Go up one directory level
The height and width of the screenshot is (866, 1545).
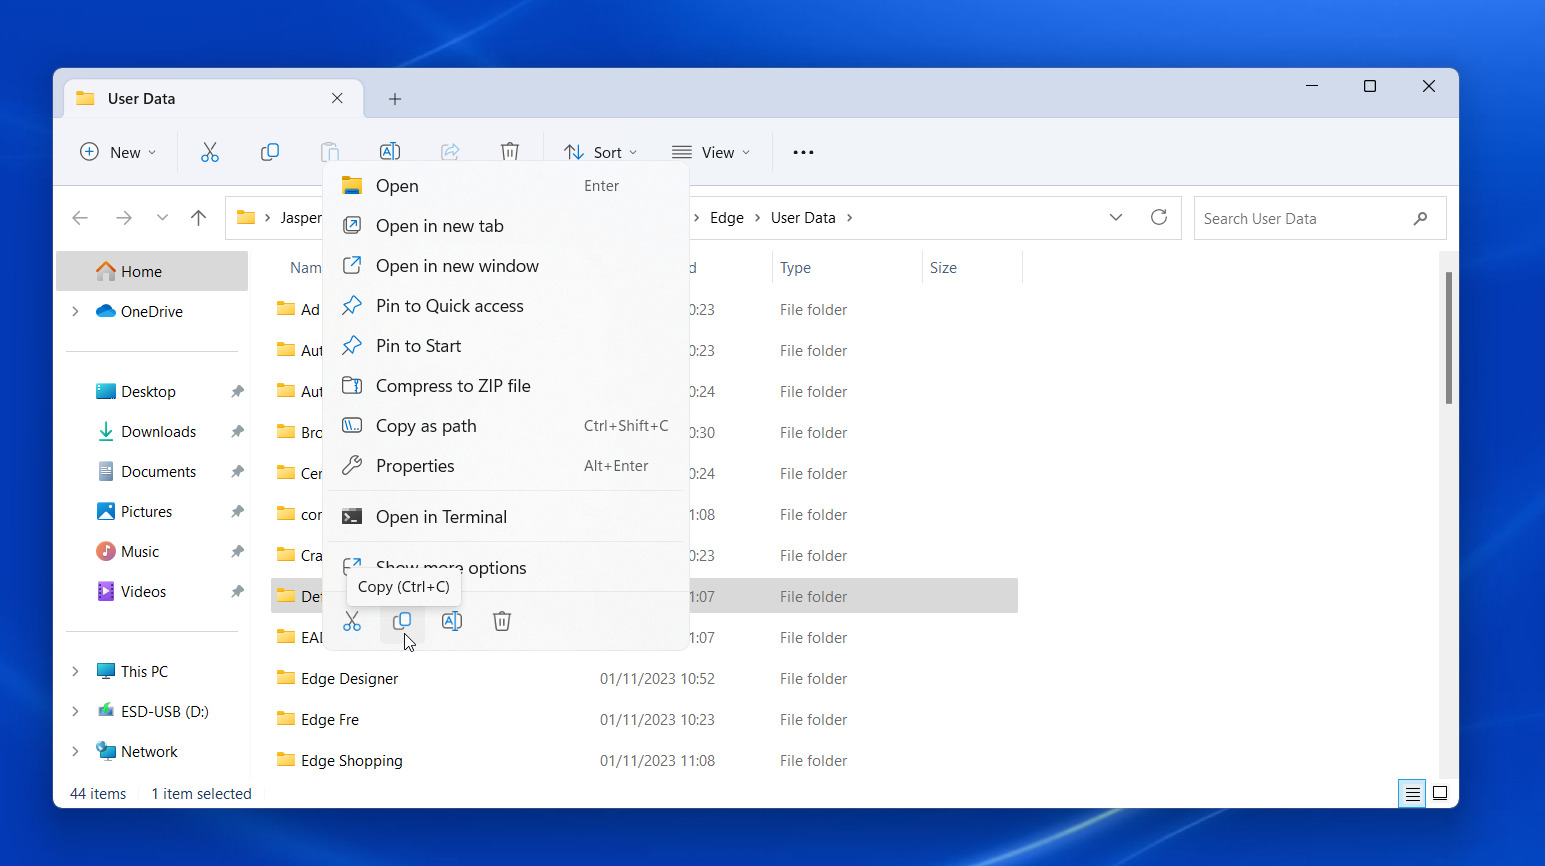coord(199,218)
